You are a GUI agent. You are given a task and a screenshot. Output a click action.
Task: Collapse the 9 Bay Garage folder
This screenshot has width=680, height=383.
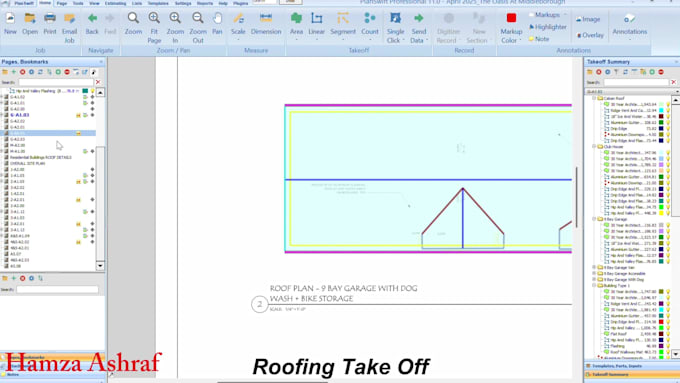(594, 219)
